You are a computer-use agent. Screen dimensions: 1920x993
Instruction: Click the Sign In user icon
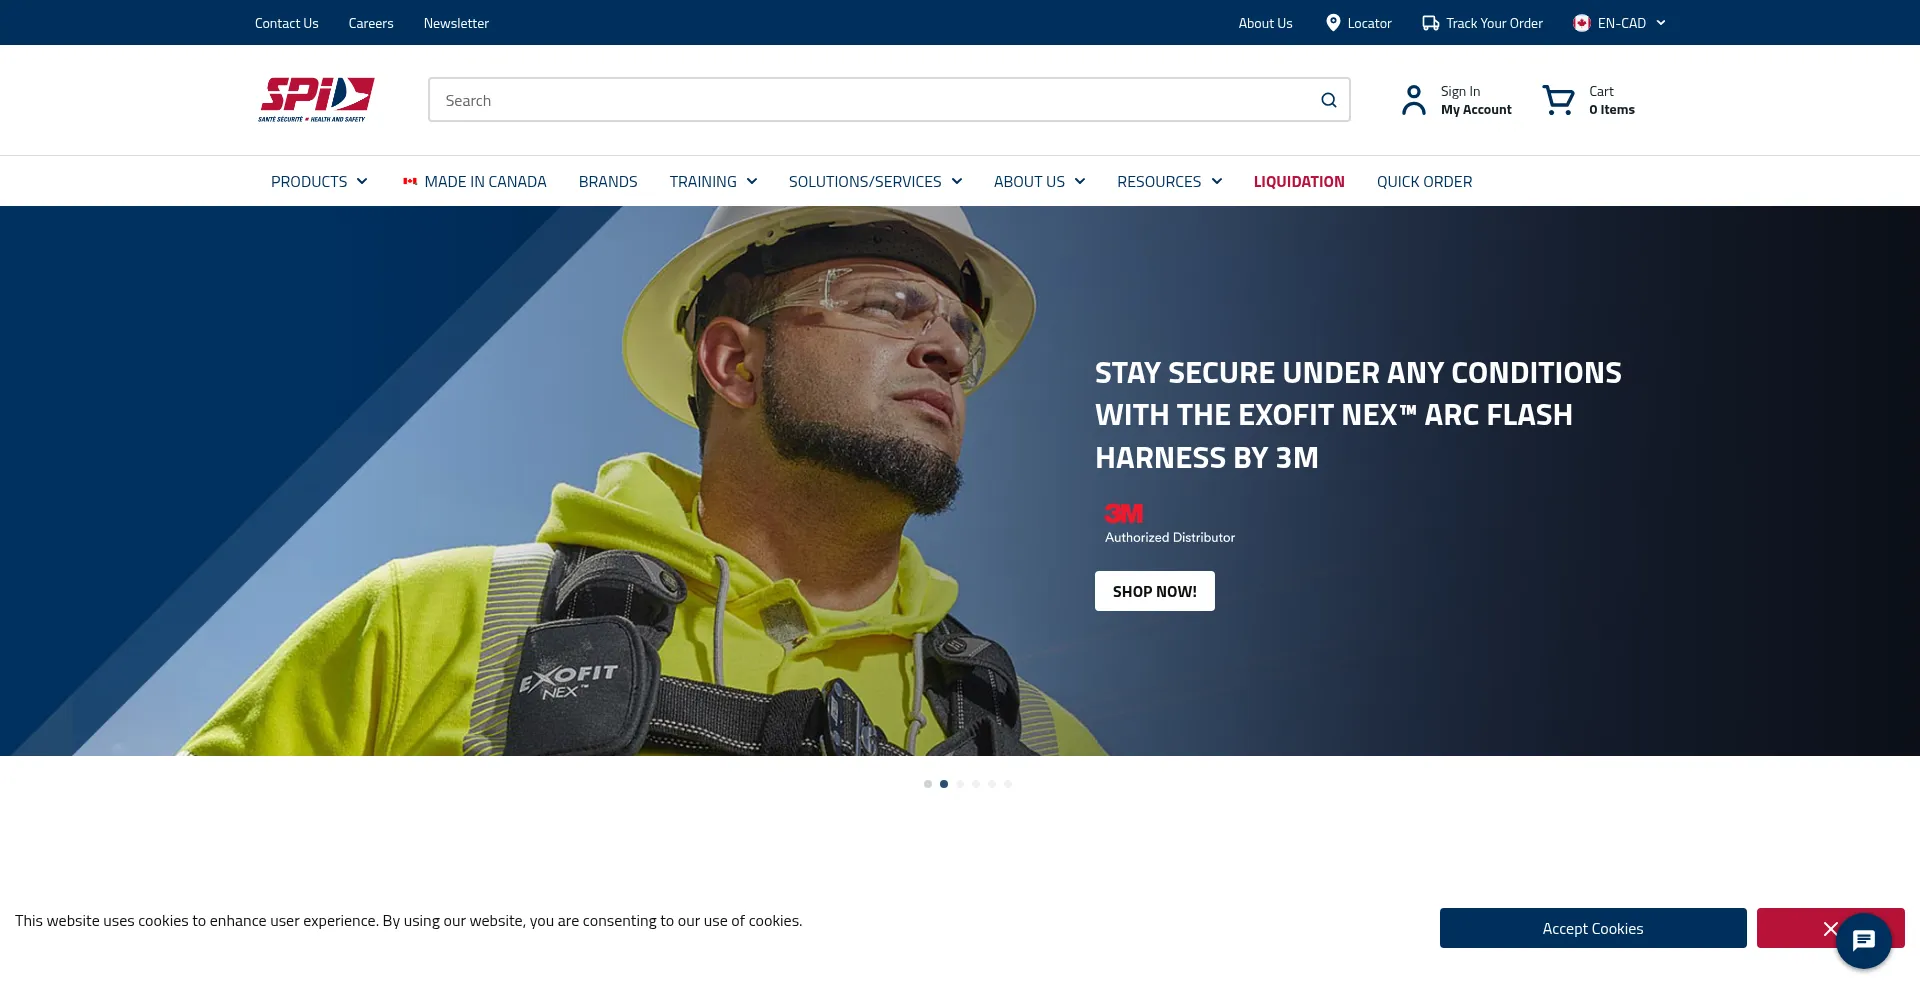pos(1413,100)
